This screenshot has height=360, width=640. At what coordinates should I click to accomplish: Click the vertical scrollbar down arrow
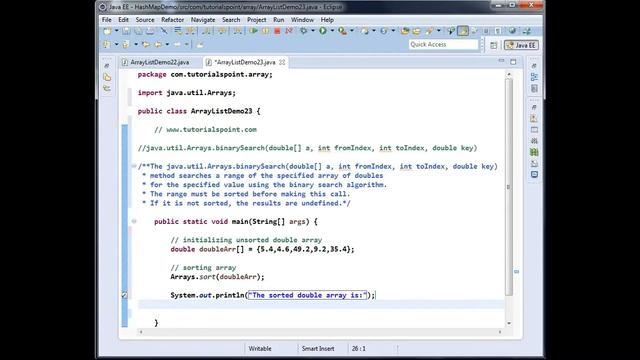pos(509,323)
